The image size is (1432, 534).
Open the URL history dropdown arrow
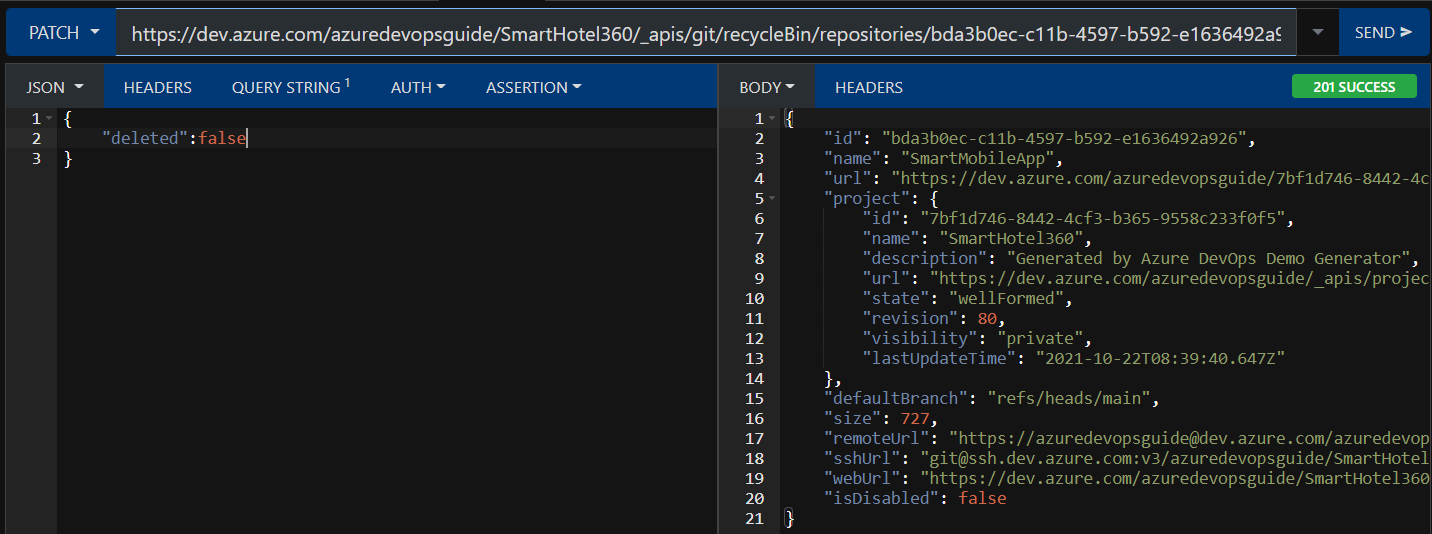tap(1318, 33)
